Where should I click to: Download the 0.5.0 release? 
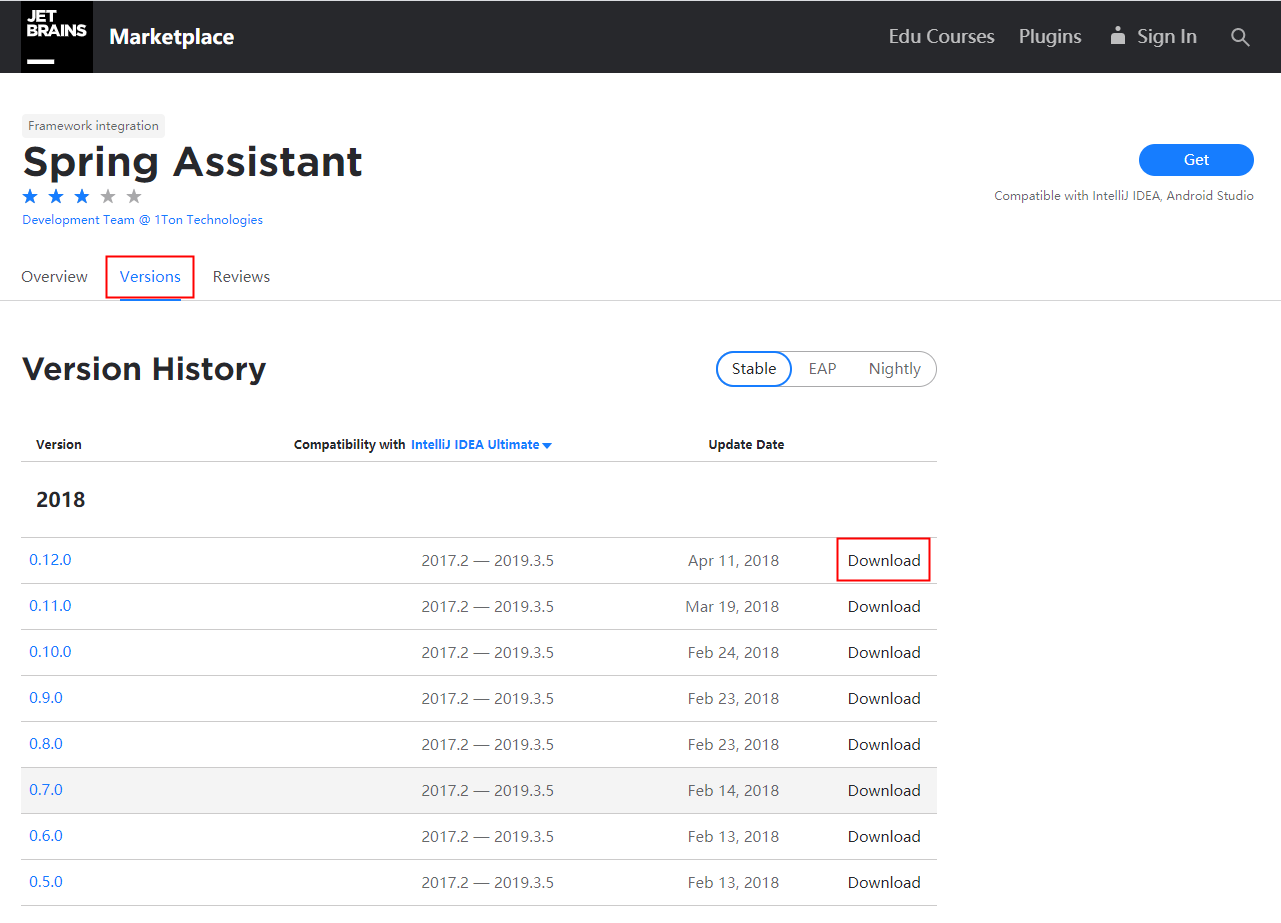tap(883, 881)
